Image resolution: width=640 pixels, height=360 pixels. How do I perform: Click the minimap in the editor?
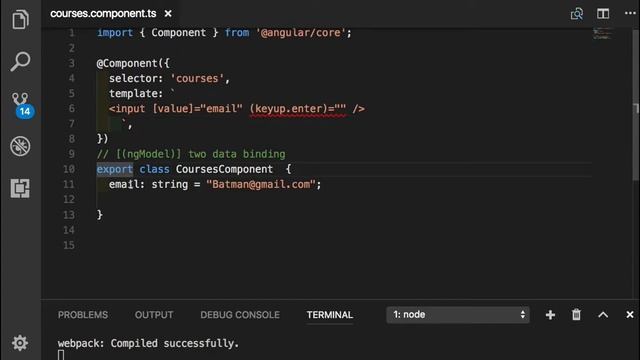(x=602, y=33)
